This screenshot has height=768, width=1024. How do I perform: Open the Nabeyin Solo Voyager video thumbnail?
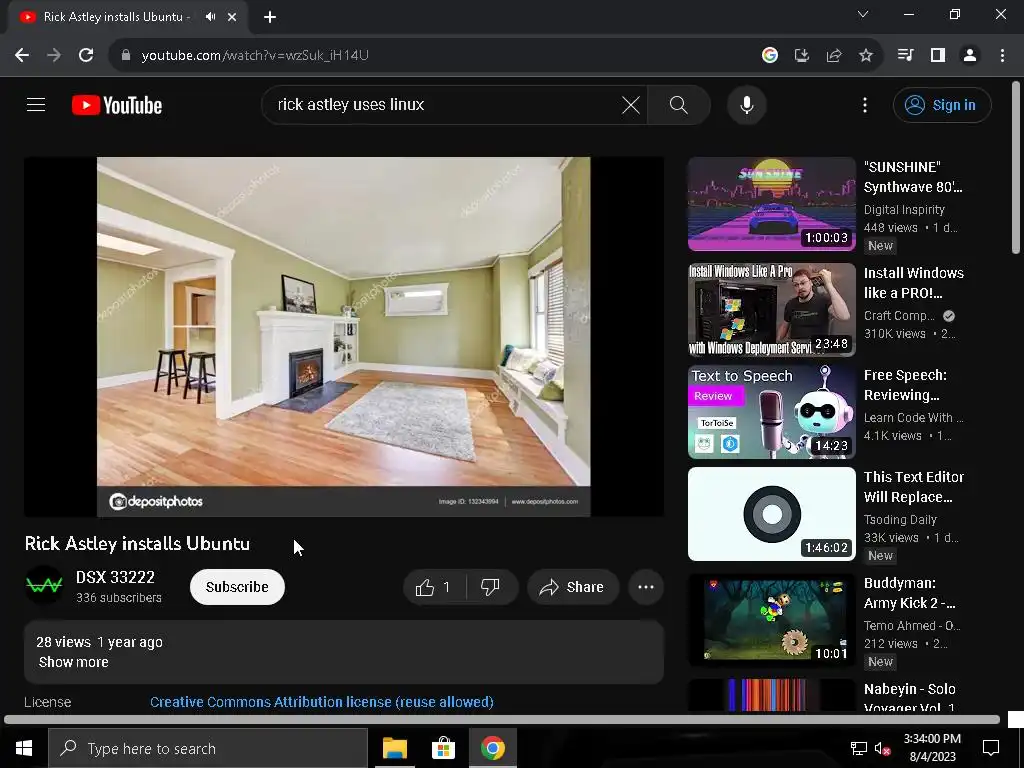point(771,696)
